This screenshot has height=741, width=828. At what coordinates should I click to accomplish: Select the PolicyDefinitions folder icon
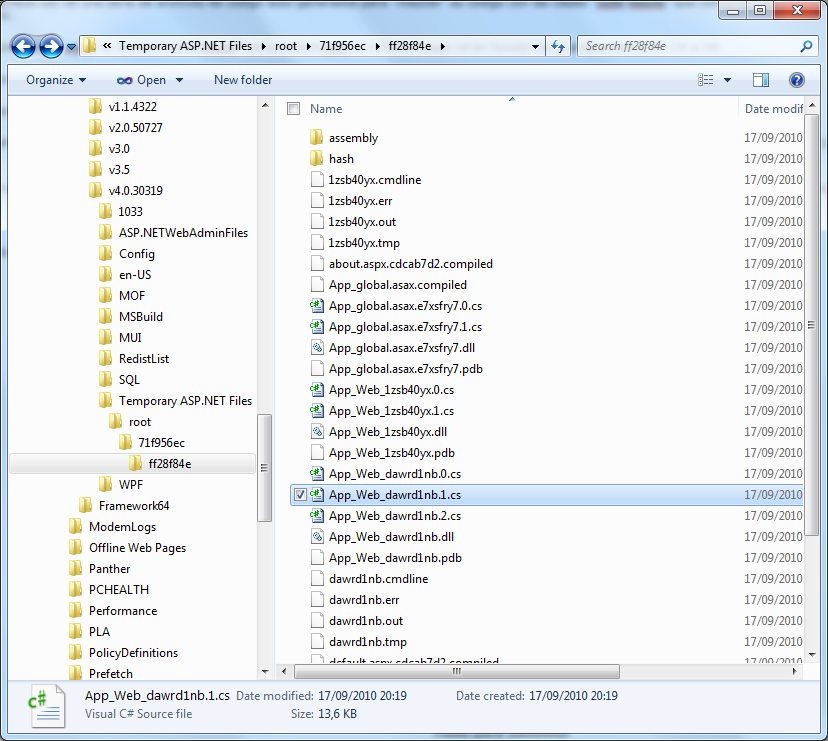[76, 653]
